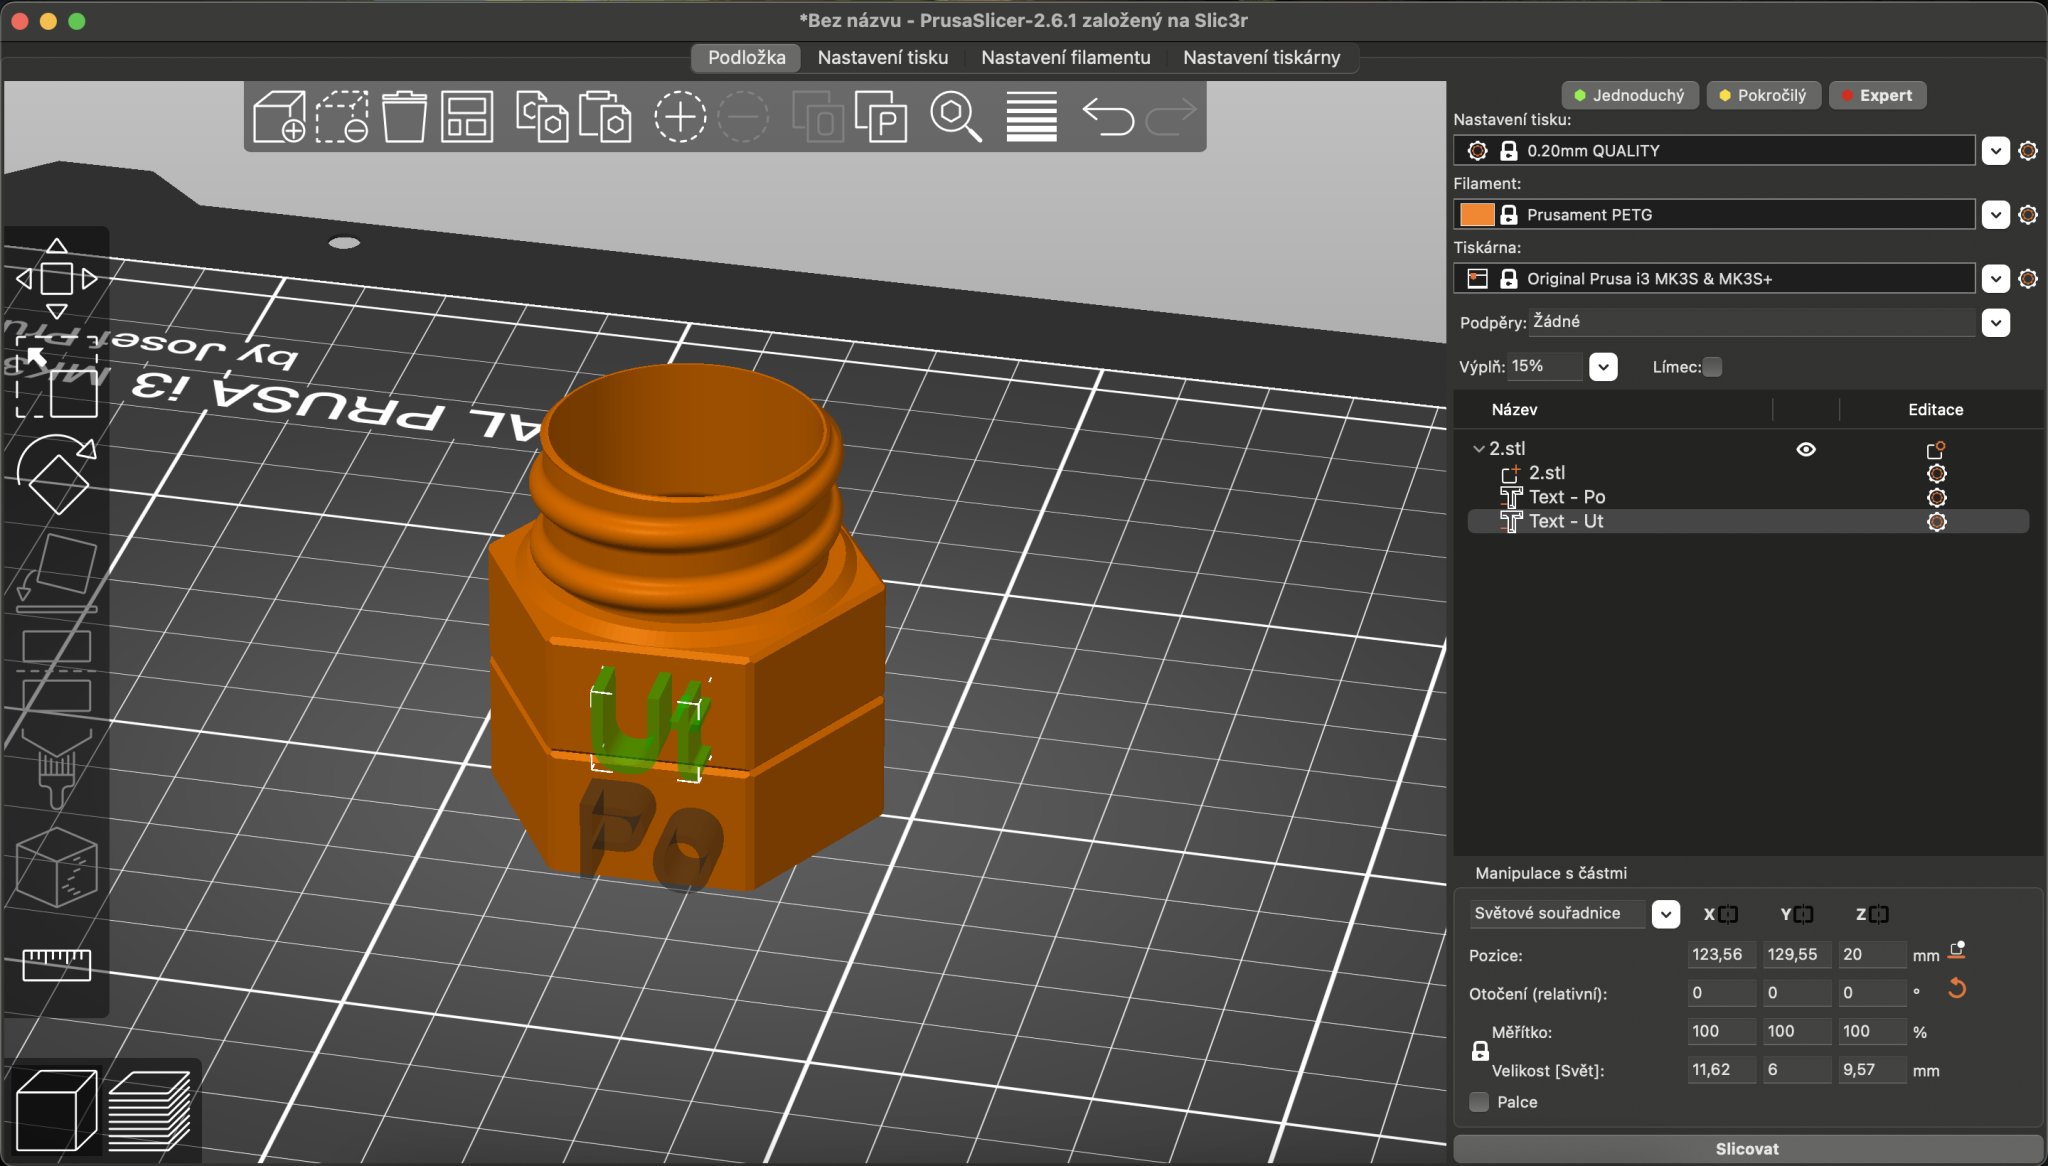
Task: Switch to sliced layers preview view
Action: (149, 1111)
